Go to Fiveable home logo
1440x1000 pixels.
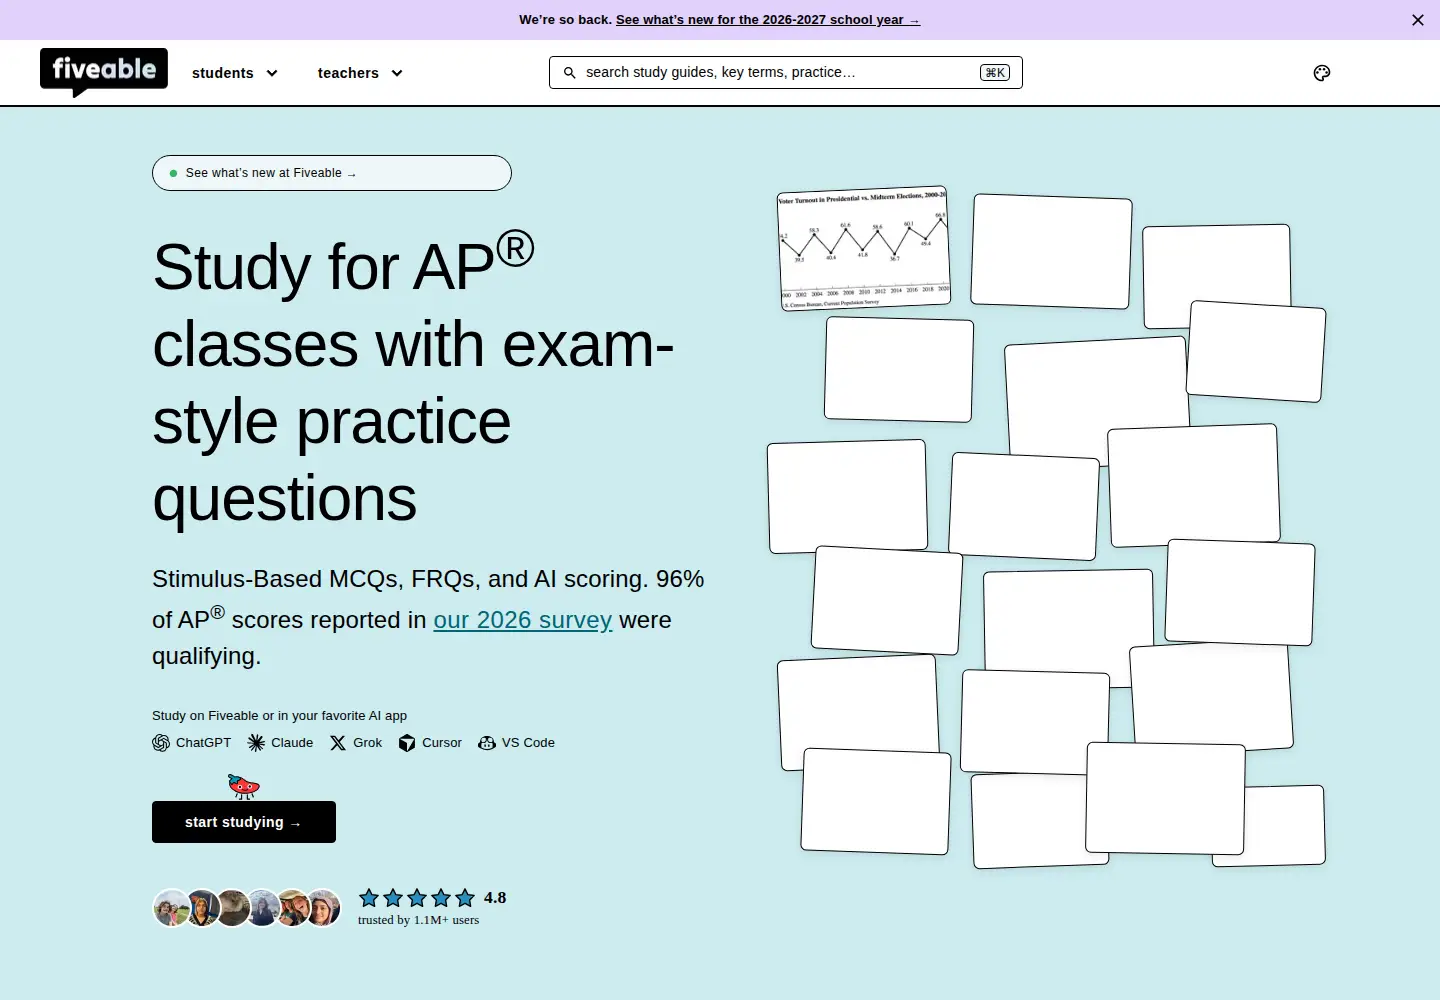[x=104, y=72]
